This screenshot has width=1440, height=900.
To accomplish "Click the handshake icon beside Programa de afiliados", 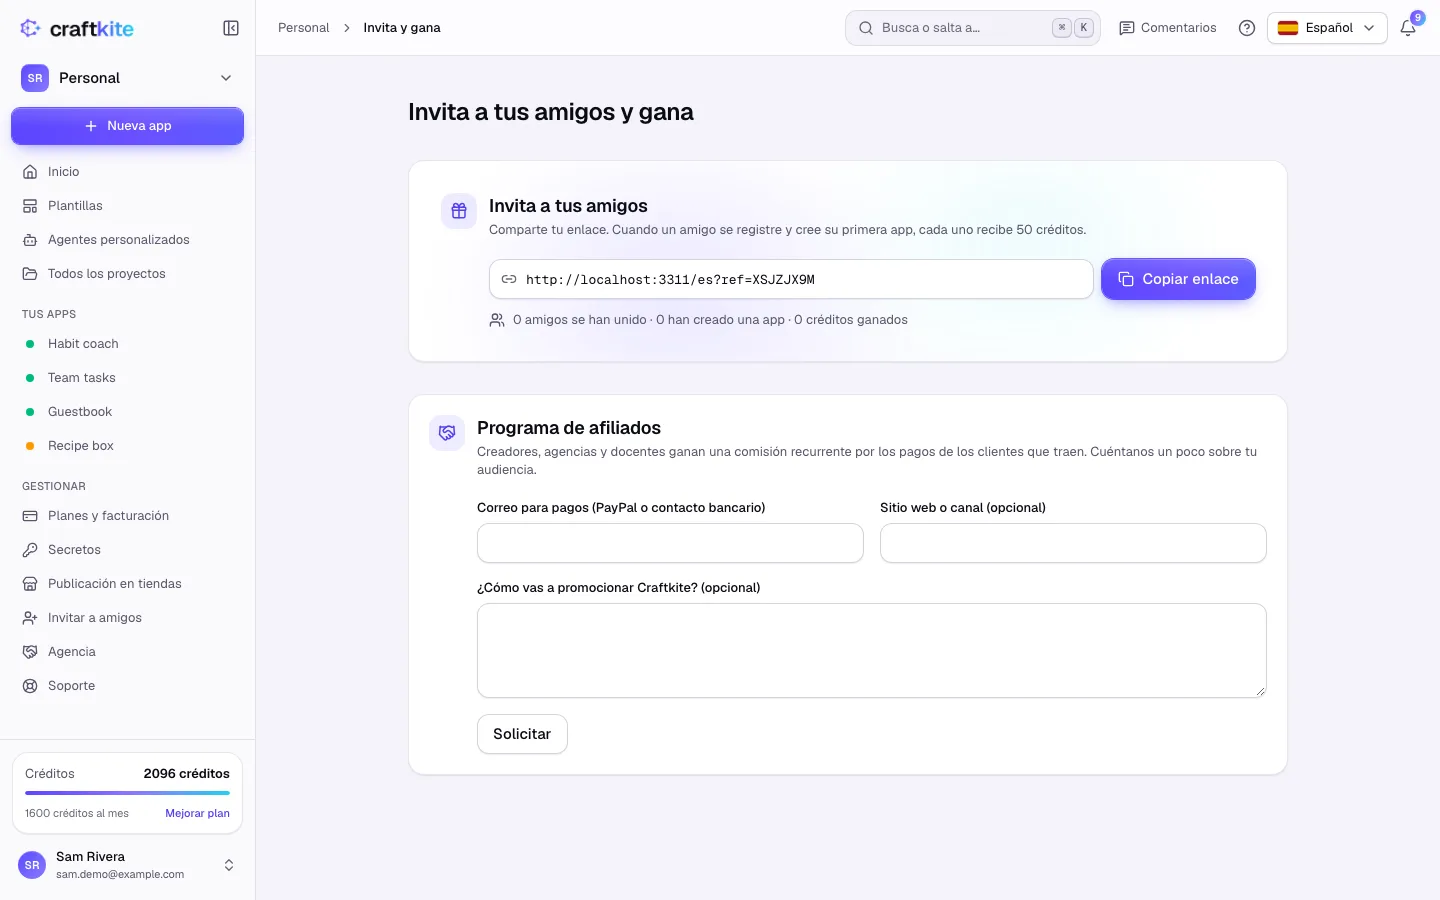I will [447, 433].
